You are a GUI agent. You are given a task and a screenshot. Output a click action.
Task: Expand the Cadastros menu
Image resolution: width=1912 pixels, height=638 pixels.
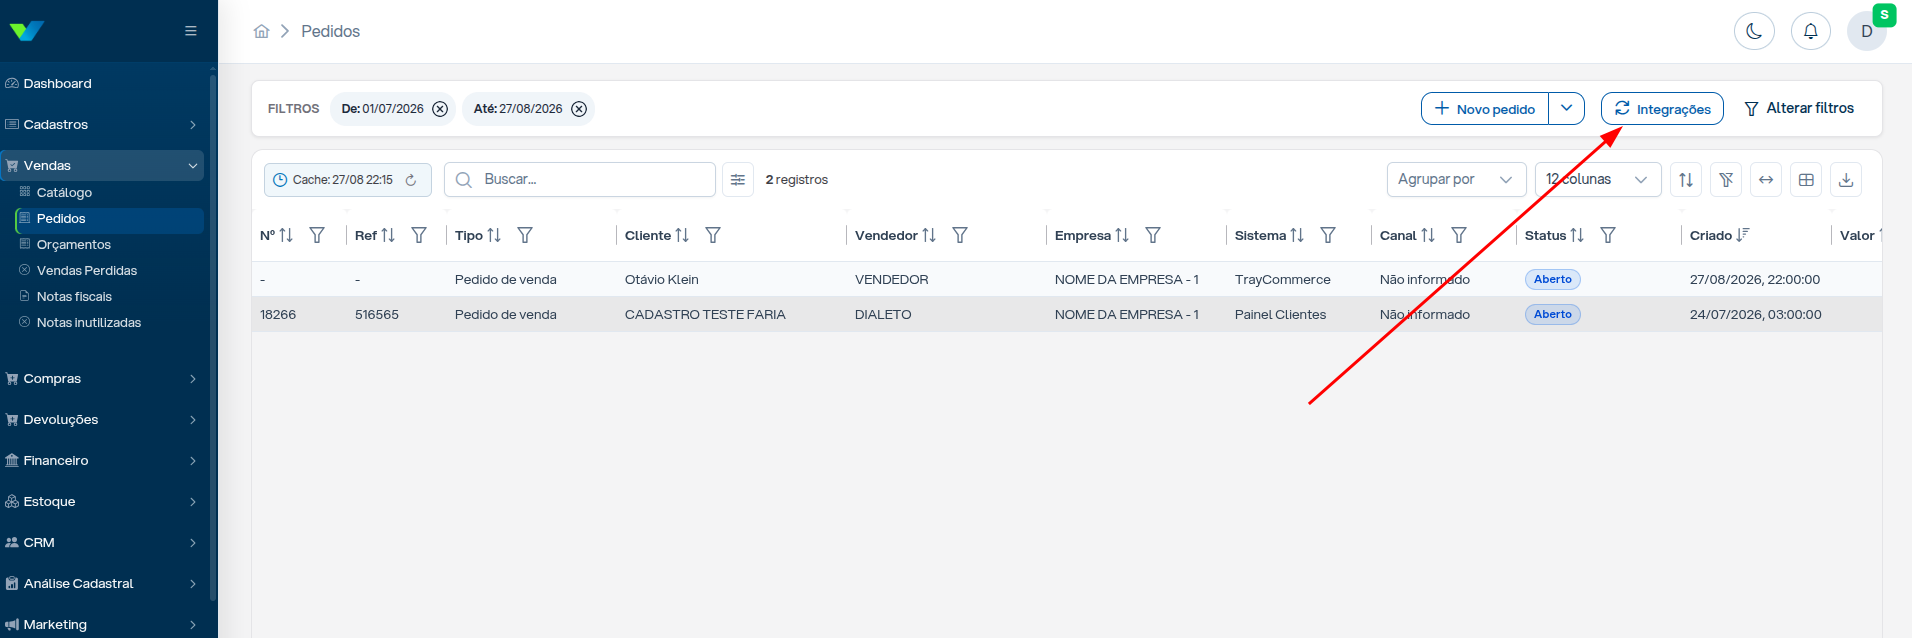[x=104, y=125]
